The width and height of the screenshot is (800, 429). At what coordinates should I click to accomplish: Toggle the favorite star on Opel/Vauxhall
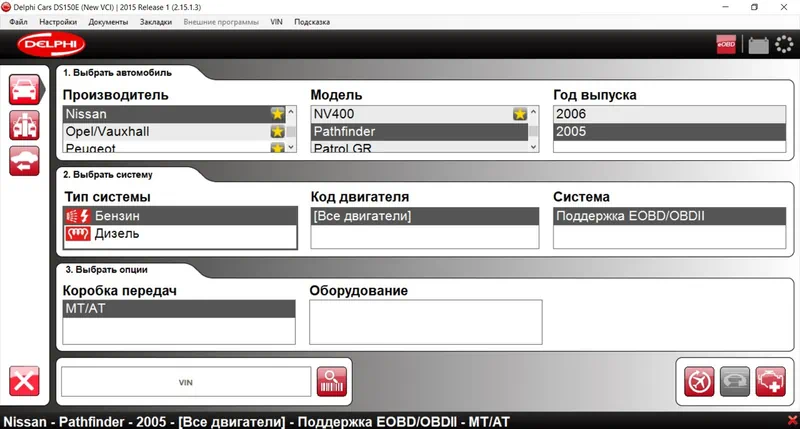tap(278, 132)
